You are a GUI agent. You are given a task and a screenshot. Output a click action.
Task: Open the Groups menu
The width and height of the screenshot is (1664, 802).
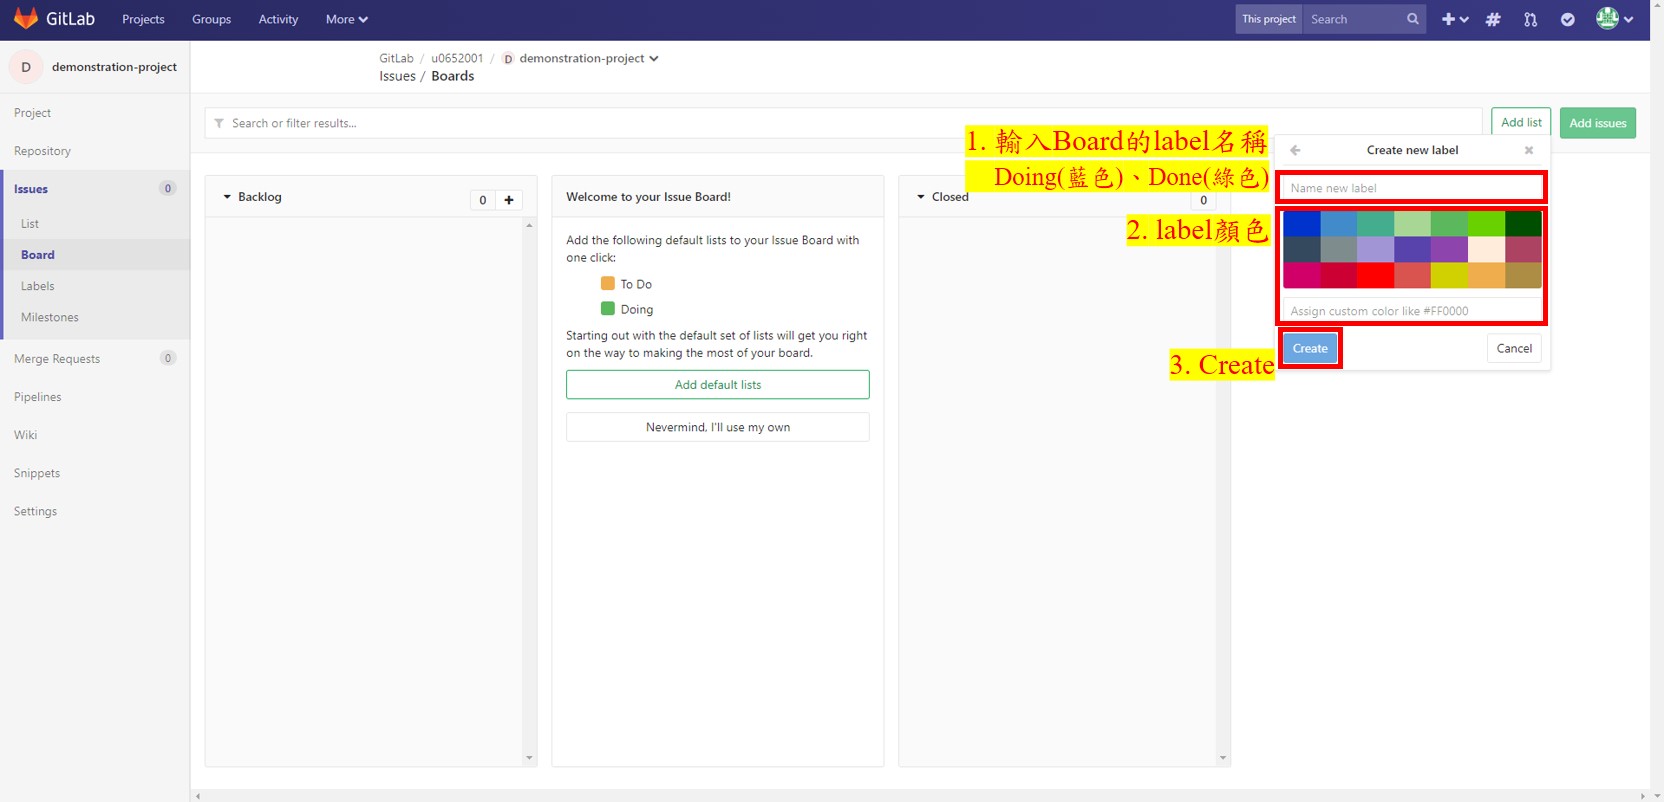click(211, 19)
